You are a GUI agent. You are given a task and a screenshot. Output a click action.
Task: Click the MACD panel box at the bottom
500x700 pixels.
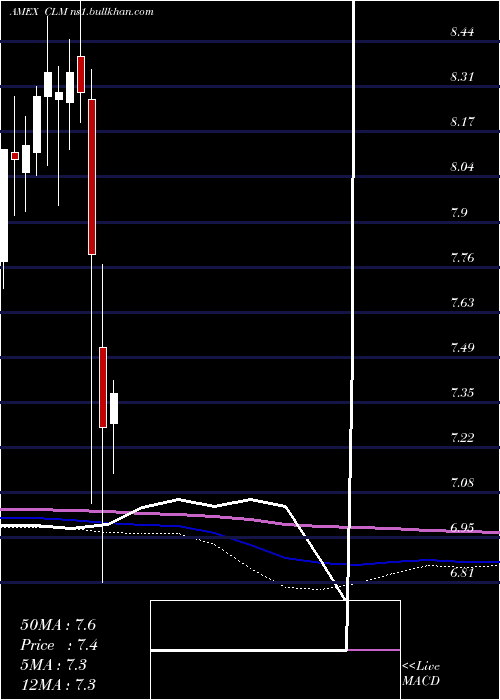pos(275,650)
